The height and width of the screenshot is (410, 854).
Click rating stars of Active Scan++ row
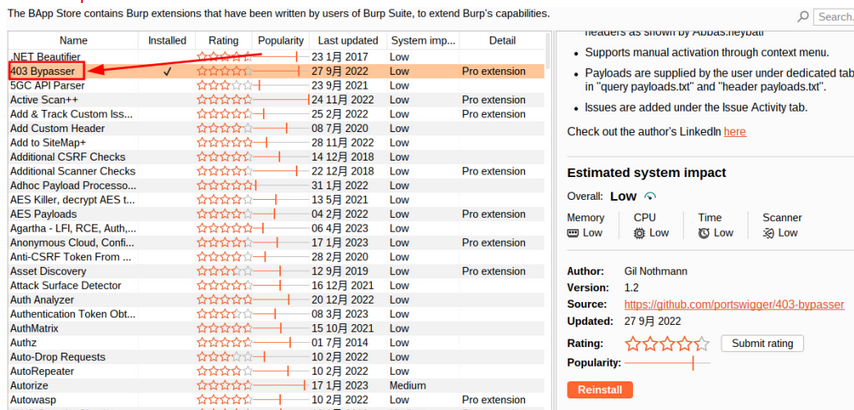[x=224, y=100]
